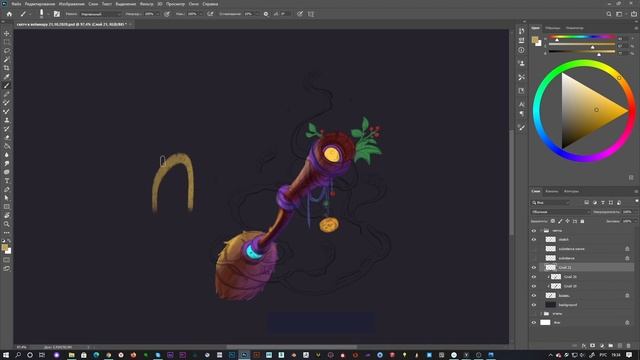Open the layer blending mode dropdown
The width and height of the screenshot is (640, 360).
point(560,212)
